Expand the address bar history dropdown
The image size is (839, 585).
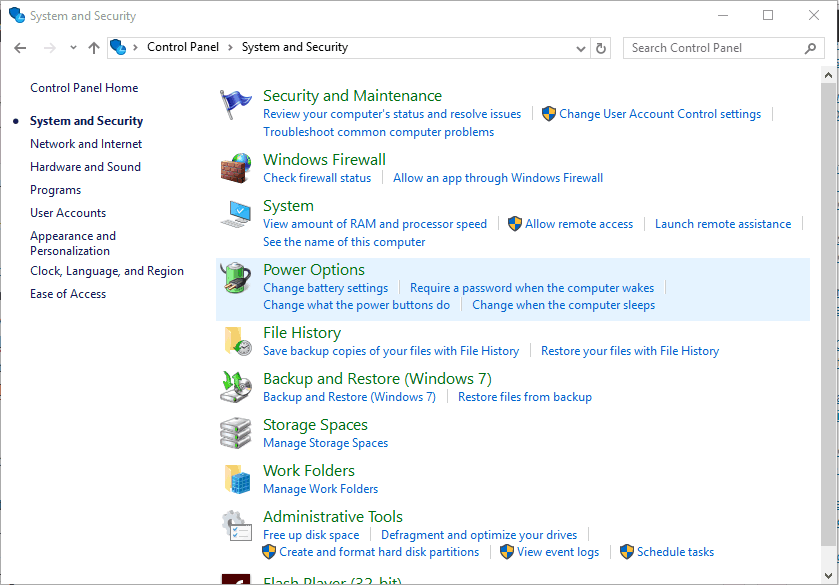tap(582, 47)
